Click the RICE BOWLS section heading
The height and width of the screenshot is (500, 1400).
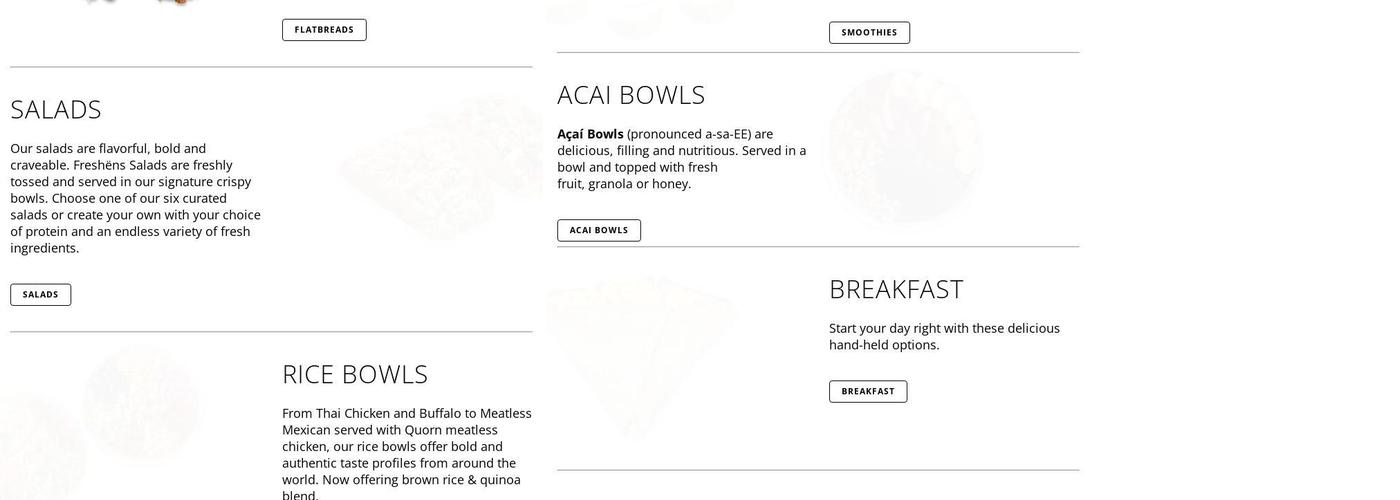[x=355, y=374]
